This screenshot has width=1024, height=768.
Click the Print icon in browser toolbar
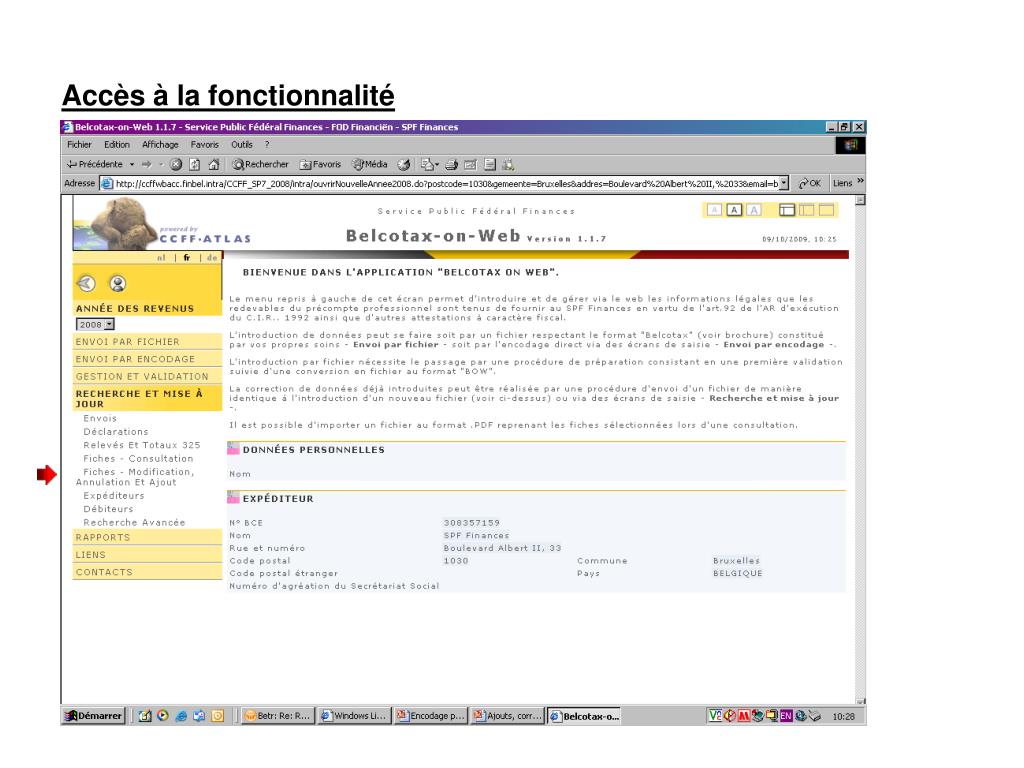(451, 165)
